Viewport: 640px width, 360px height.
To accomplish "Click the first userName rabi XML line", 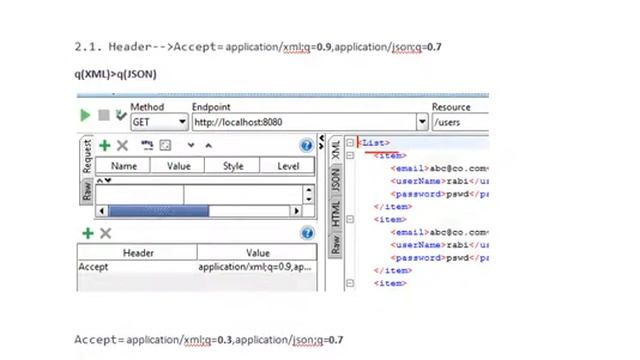I will tap(439, 181).
